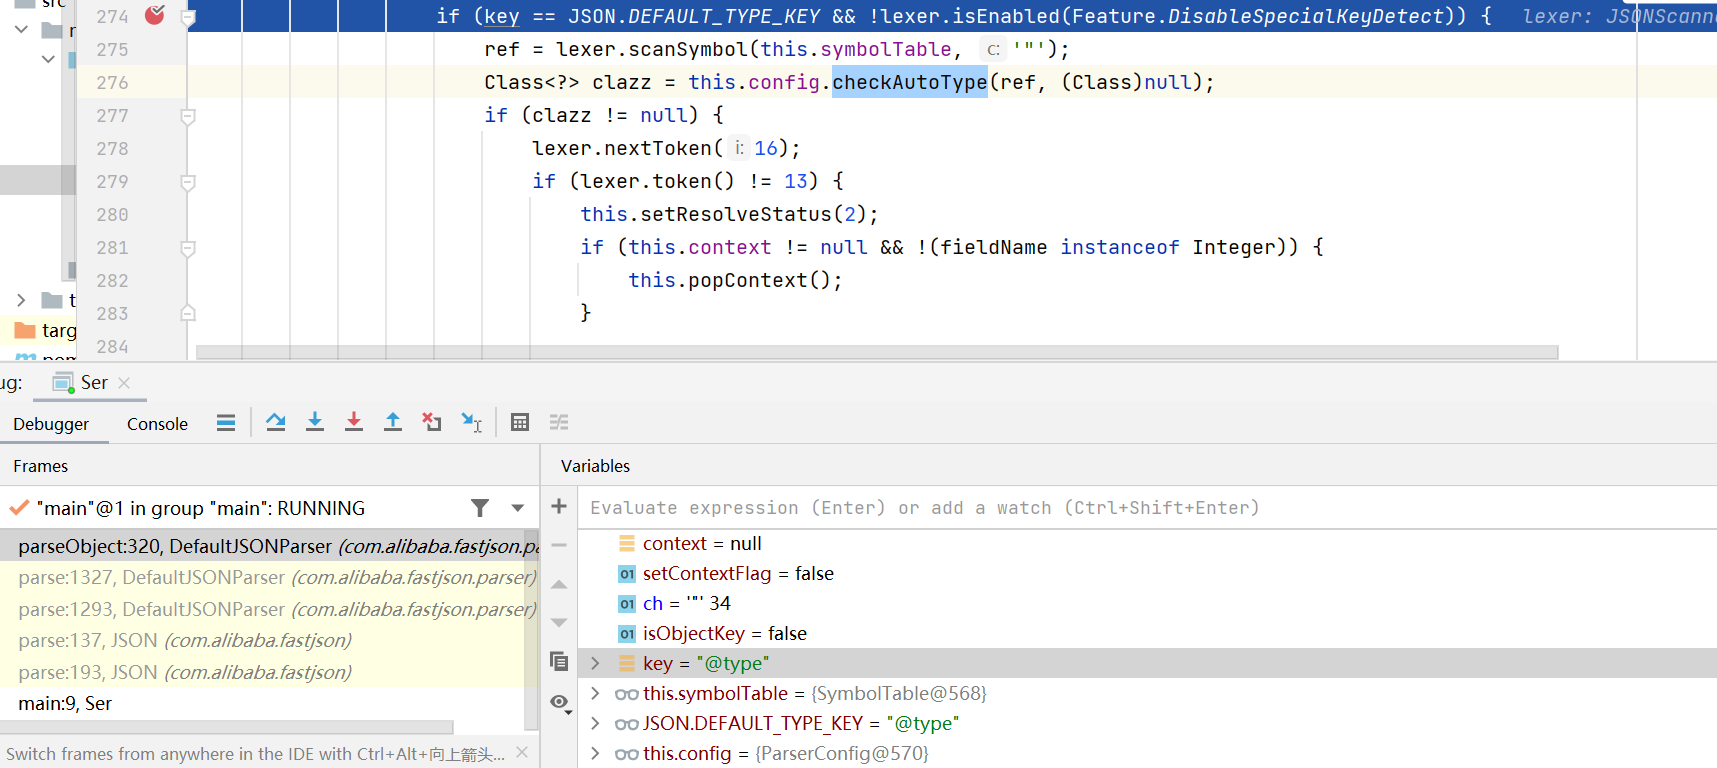Add a new watch with plus icon

click(559, 507)
